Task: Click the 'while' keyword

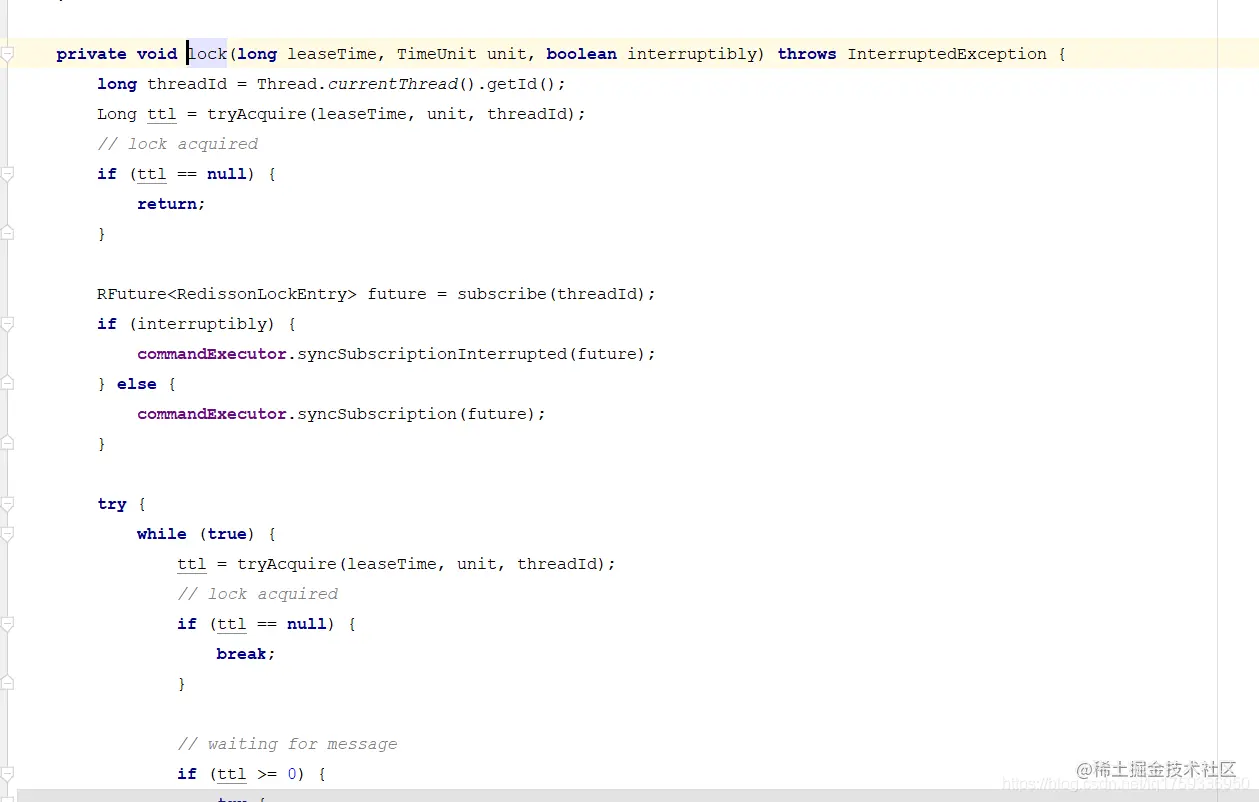Action: (x=162, y=534)
